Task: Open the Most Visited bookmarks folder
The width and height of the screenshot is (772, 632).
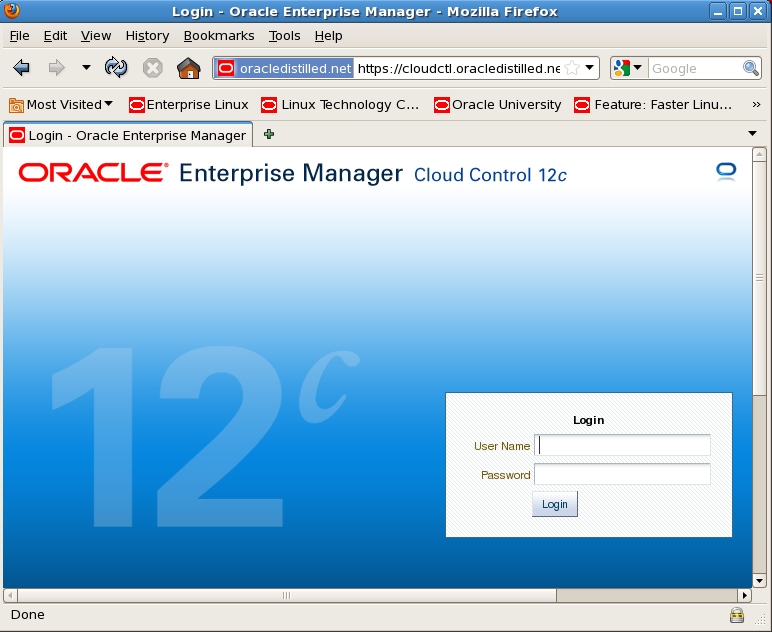Action: [x=61, y=105]
